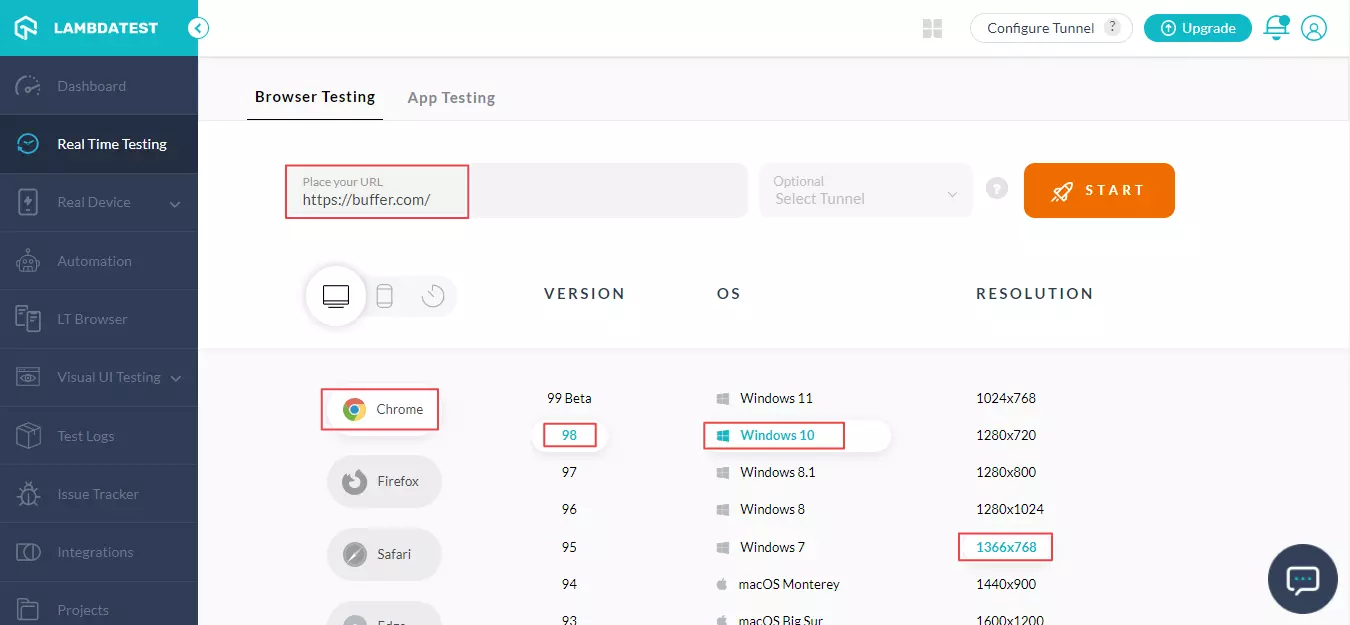Click the Upgrade button
Viewport: 1350px width, 625px height.
[x=1197, y=28]
